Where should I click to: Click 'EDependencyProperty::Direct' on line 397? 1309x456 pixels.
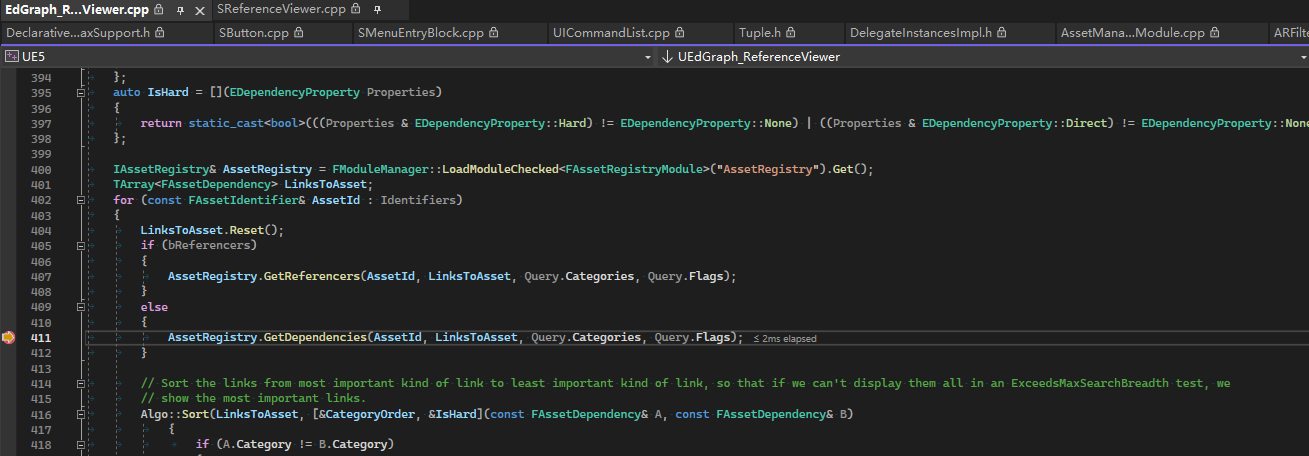(x=1015, y=124)
